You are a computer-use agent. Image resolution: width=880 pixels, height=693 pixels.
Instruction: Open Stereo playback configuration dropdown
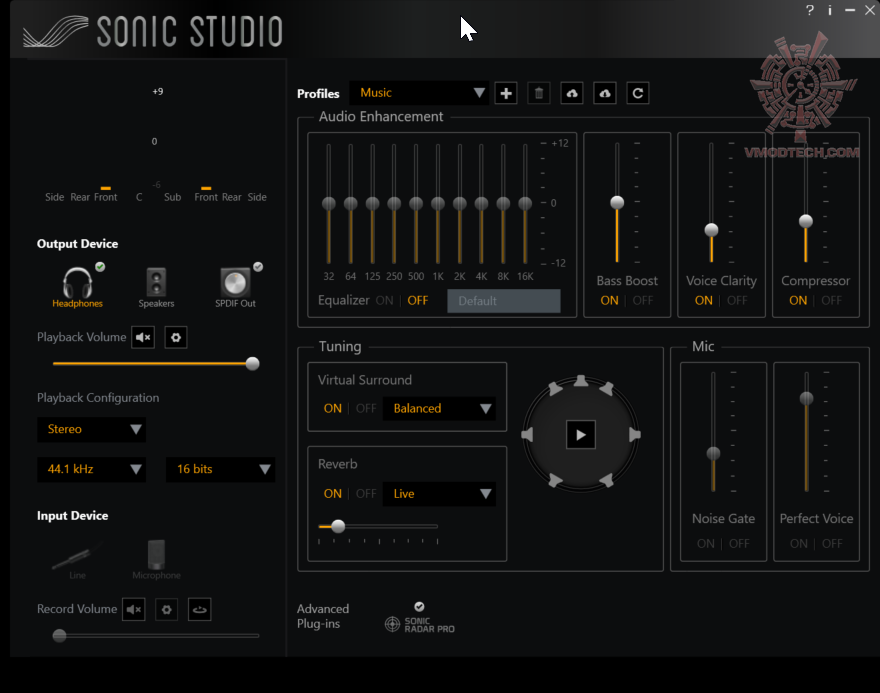pos(91,429)
